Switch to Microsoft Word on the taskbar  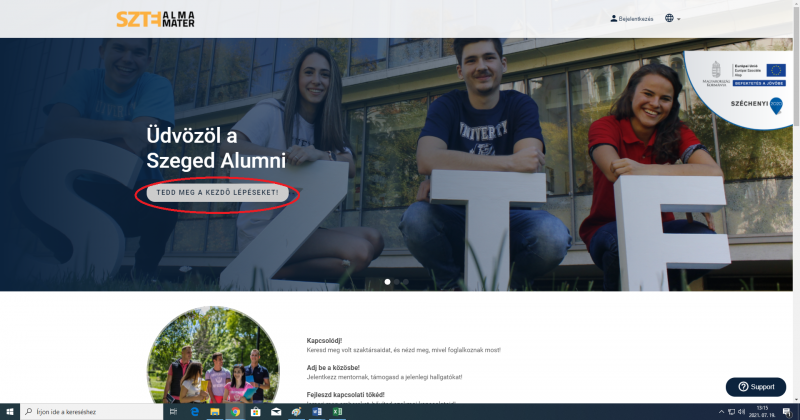(317, 412)
